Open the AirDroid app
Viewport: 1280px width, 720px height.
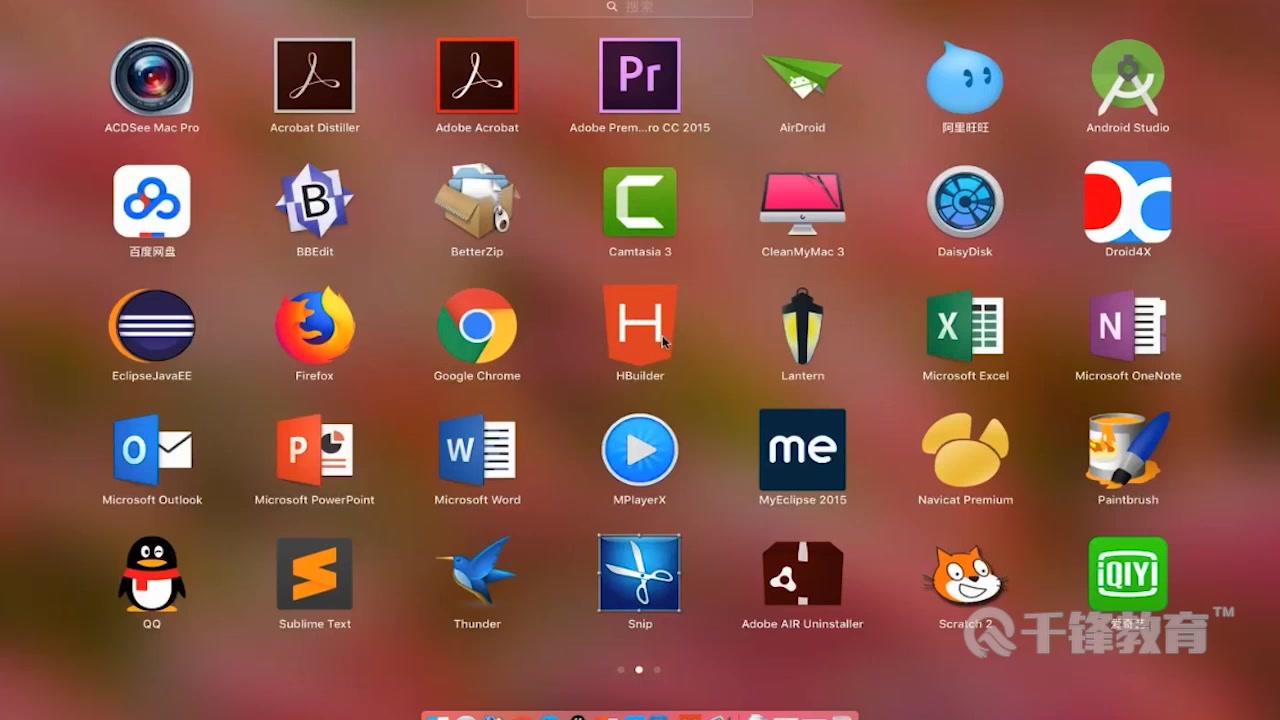pos(802,76)
